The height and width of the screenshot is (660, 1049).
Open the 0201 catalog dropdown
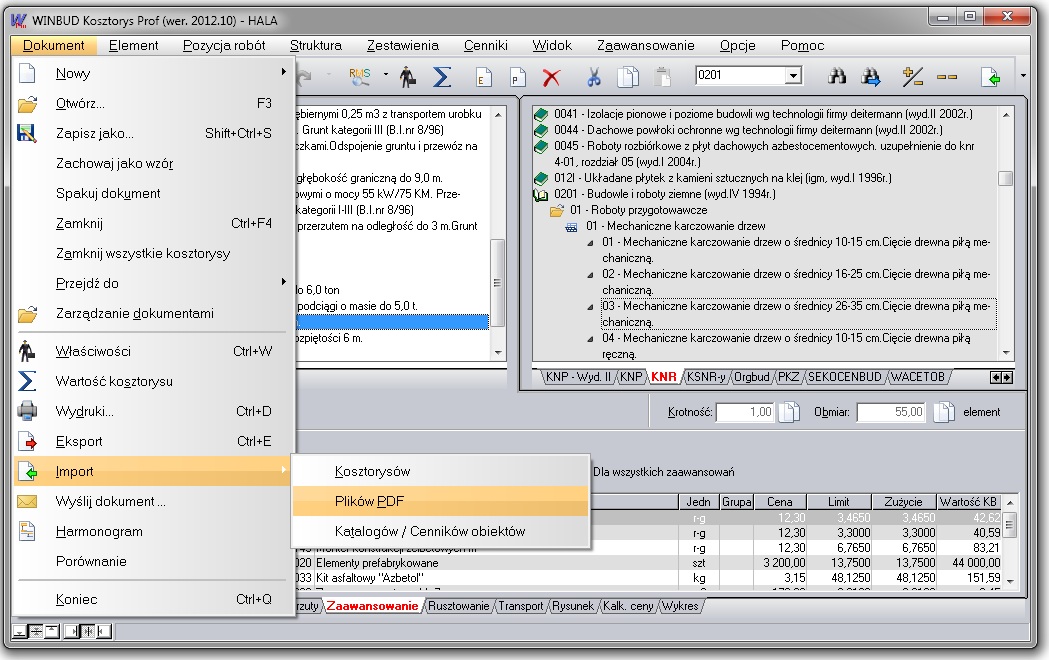[x=794, y=76]
